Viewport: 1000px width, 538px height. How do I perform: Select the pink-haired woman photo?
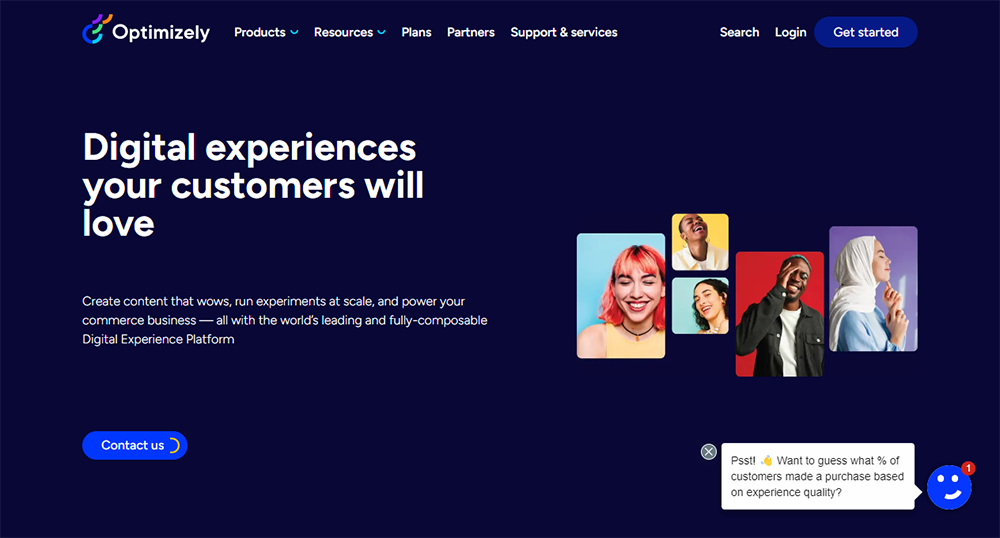[x=621, y=296]
